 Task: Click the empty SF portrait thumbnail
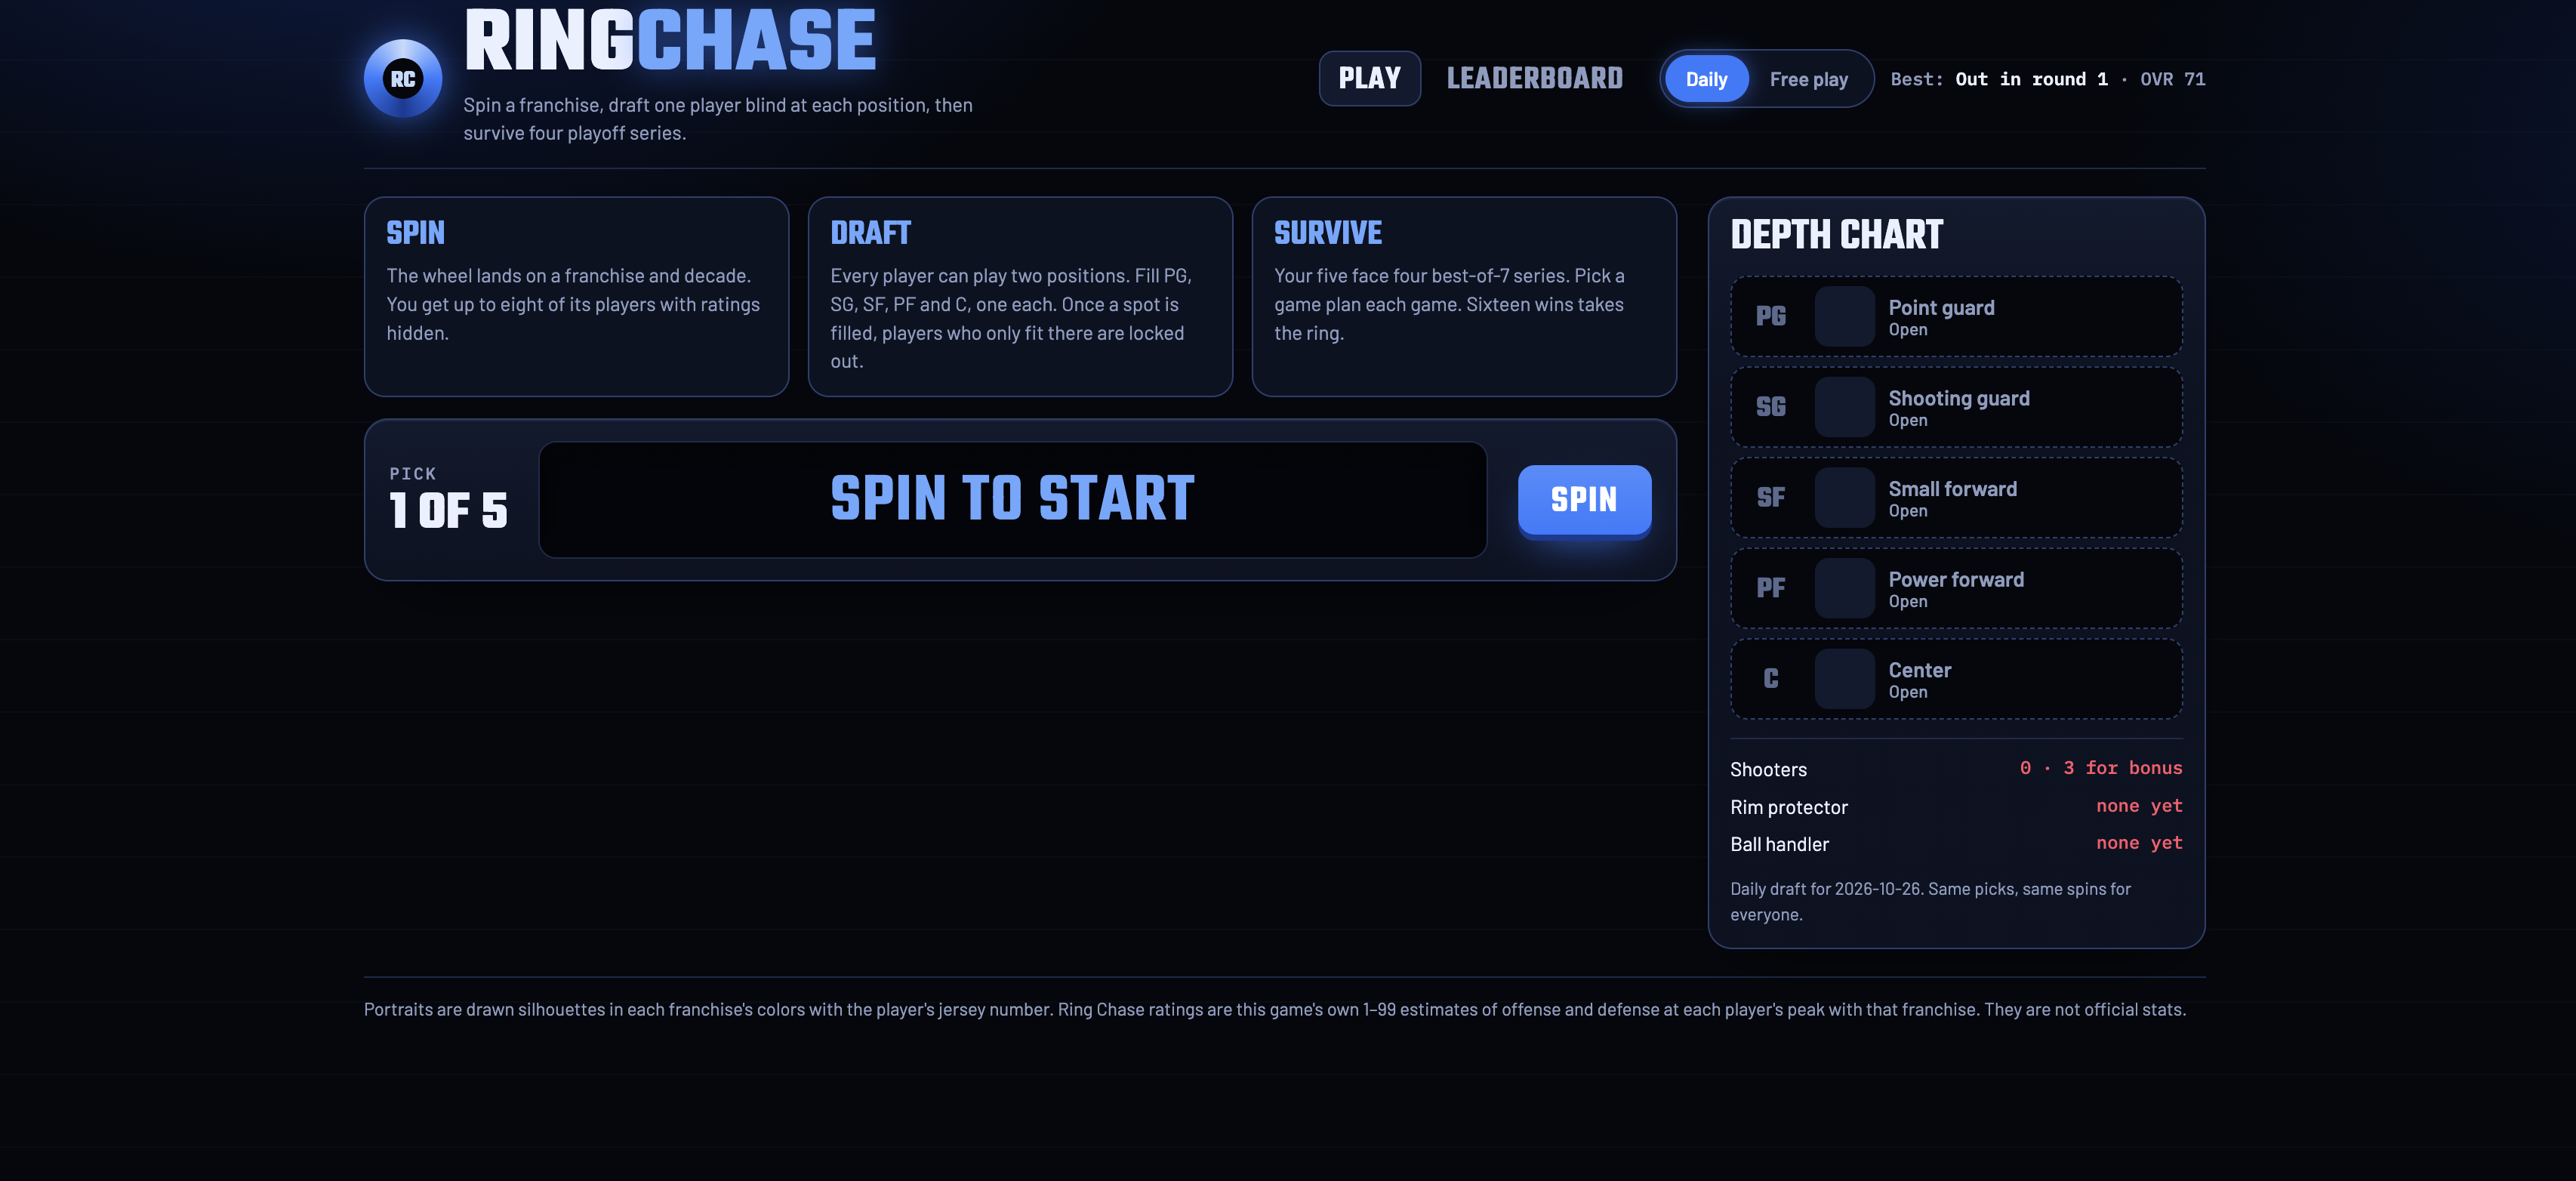pos(1844,497)
